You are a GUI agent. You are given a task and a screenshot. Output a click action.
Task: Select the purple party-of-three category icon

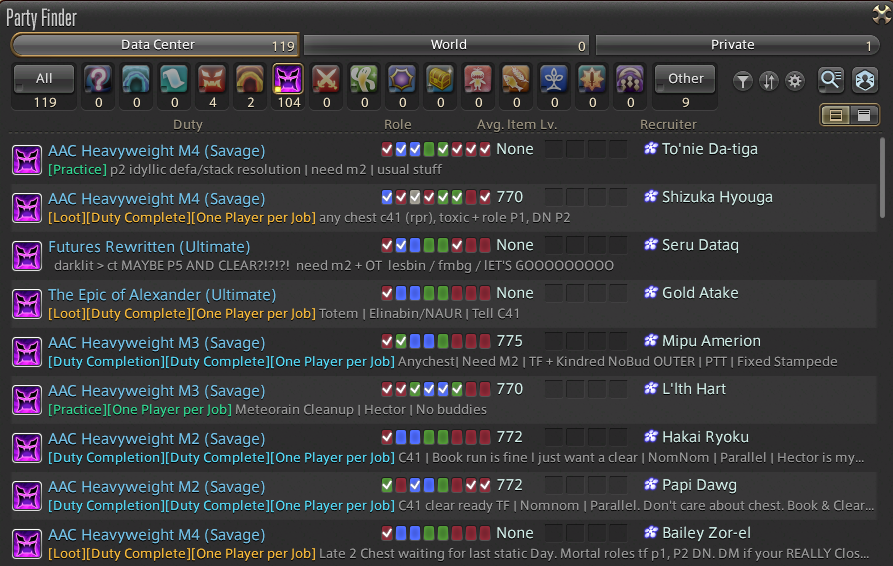coord(630,79)
